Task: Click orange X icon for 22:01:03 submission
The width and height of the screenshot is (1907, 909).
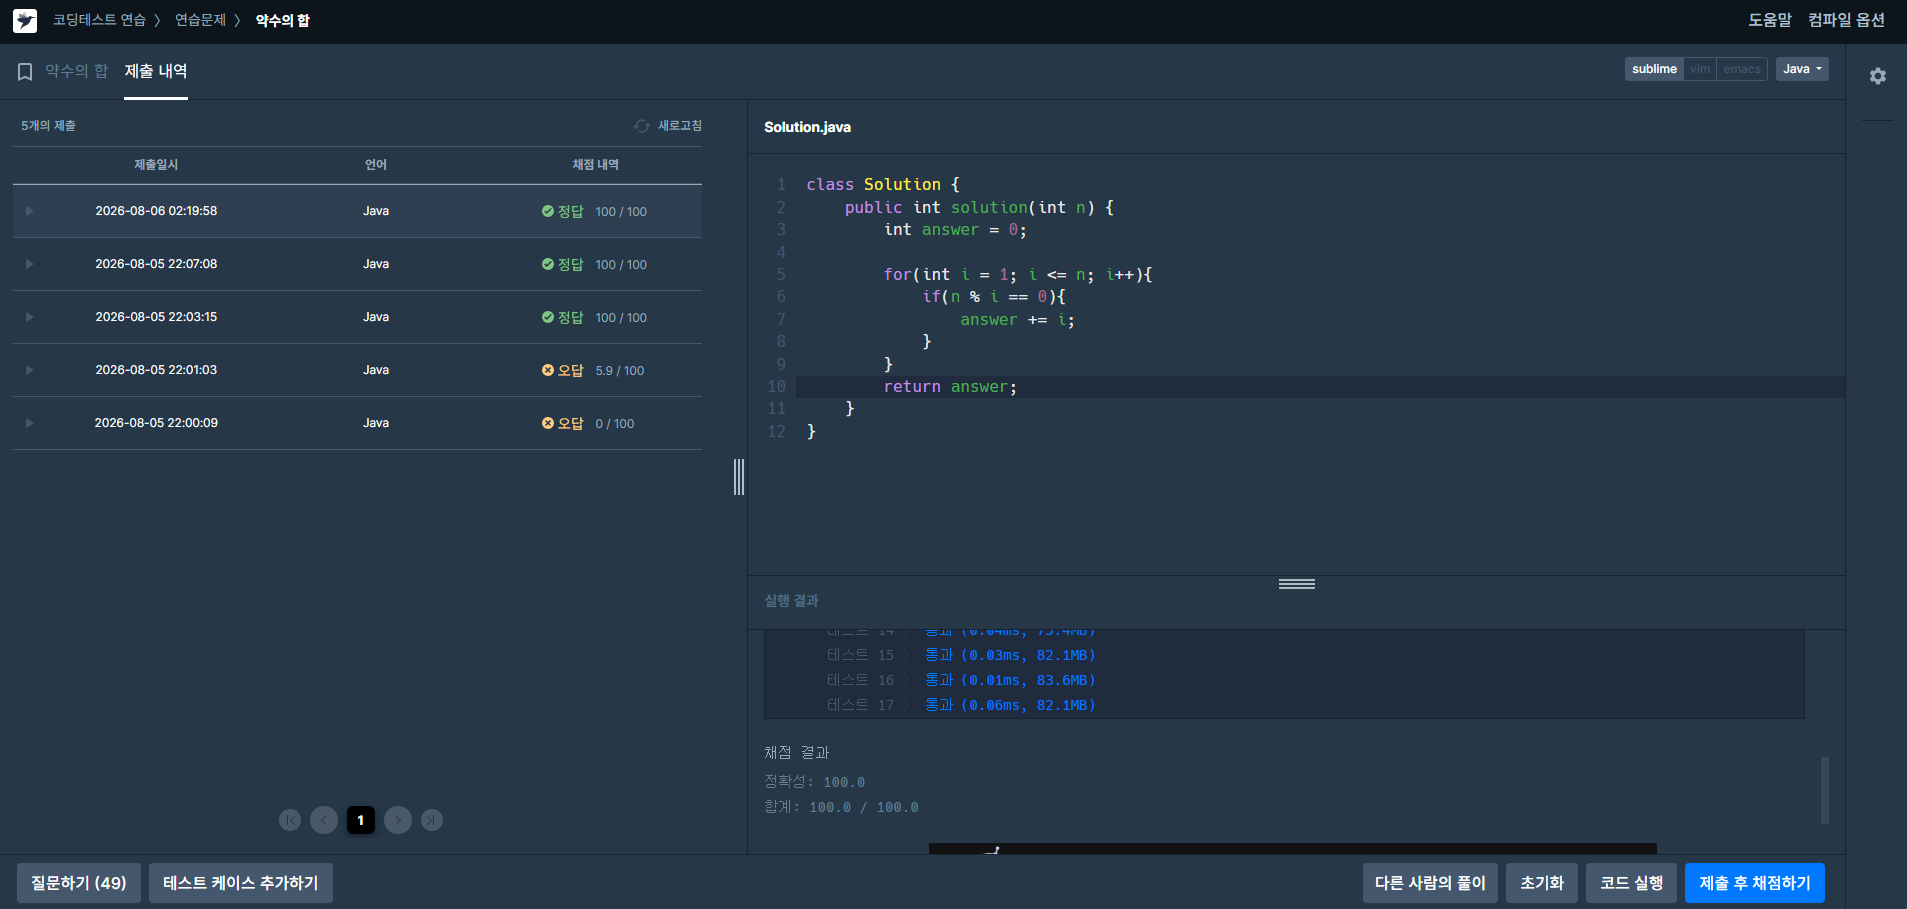Action: pyautogui.click(x=548, y=370)
